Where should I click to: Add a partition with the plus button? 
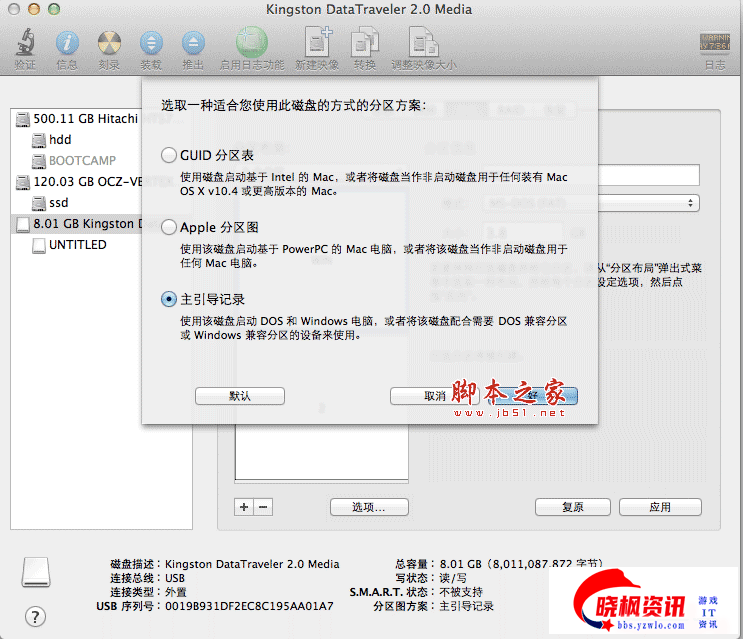245,507
